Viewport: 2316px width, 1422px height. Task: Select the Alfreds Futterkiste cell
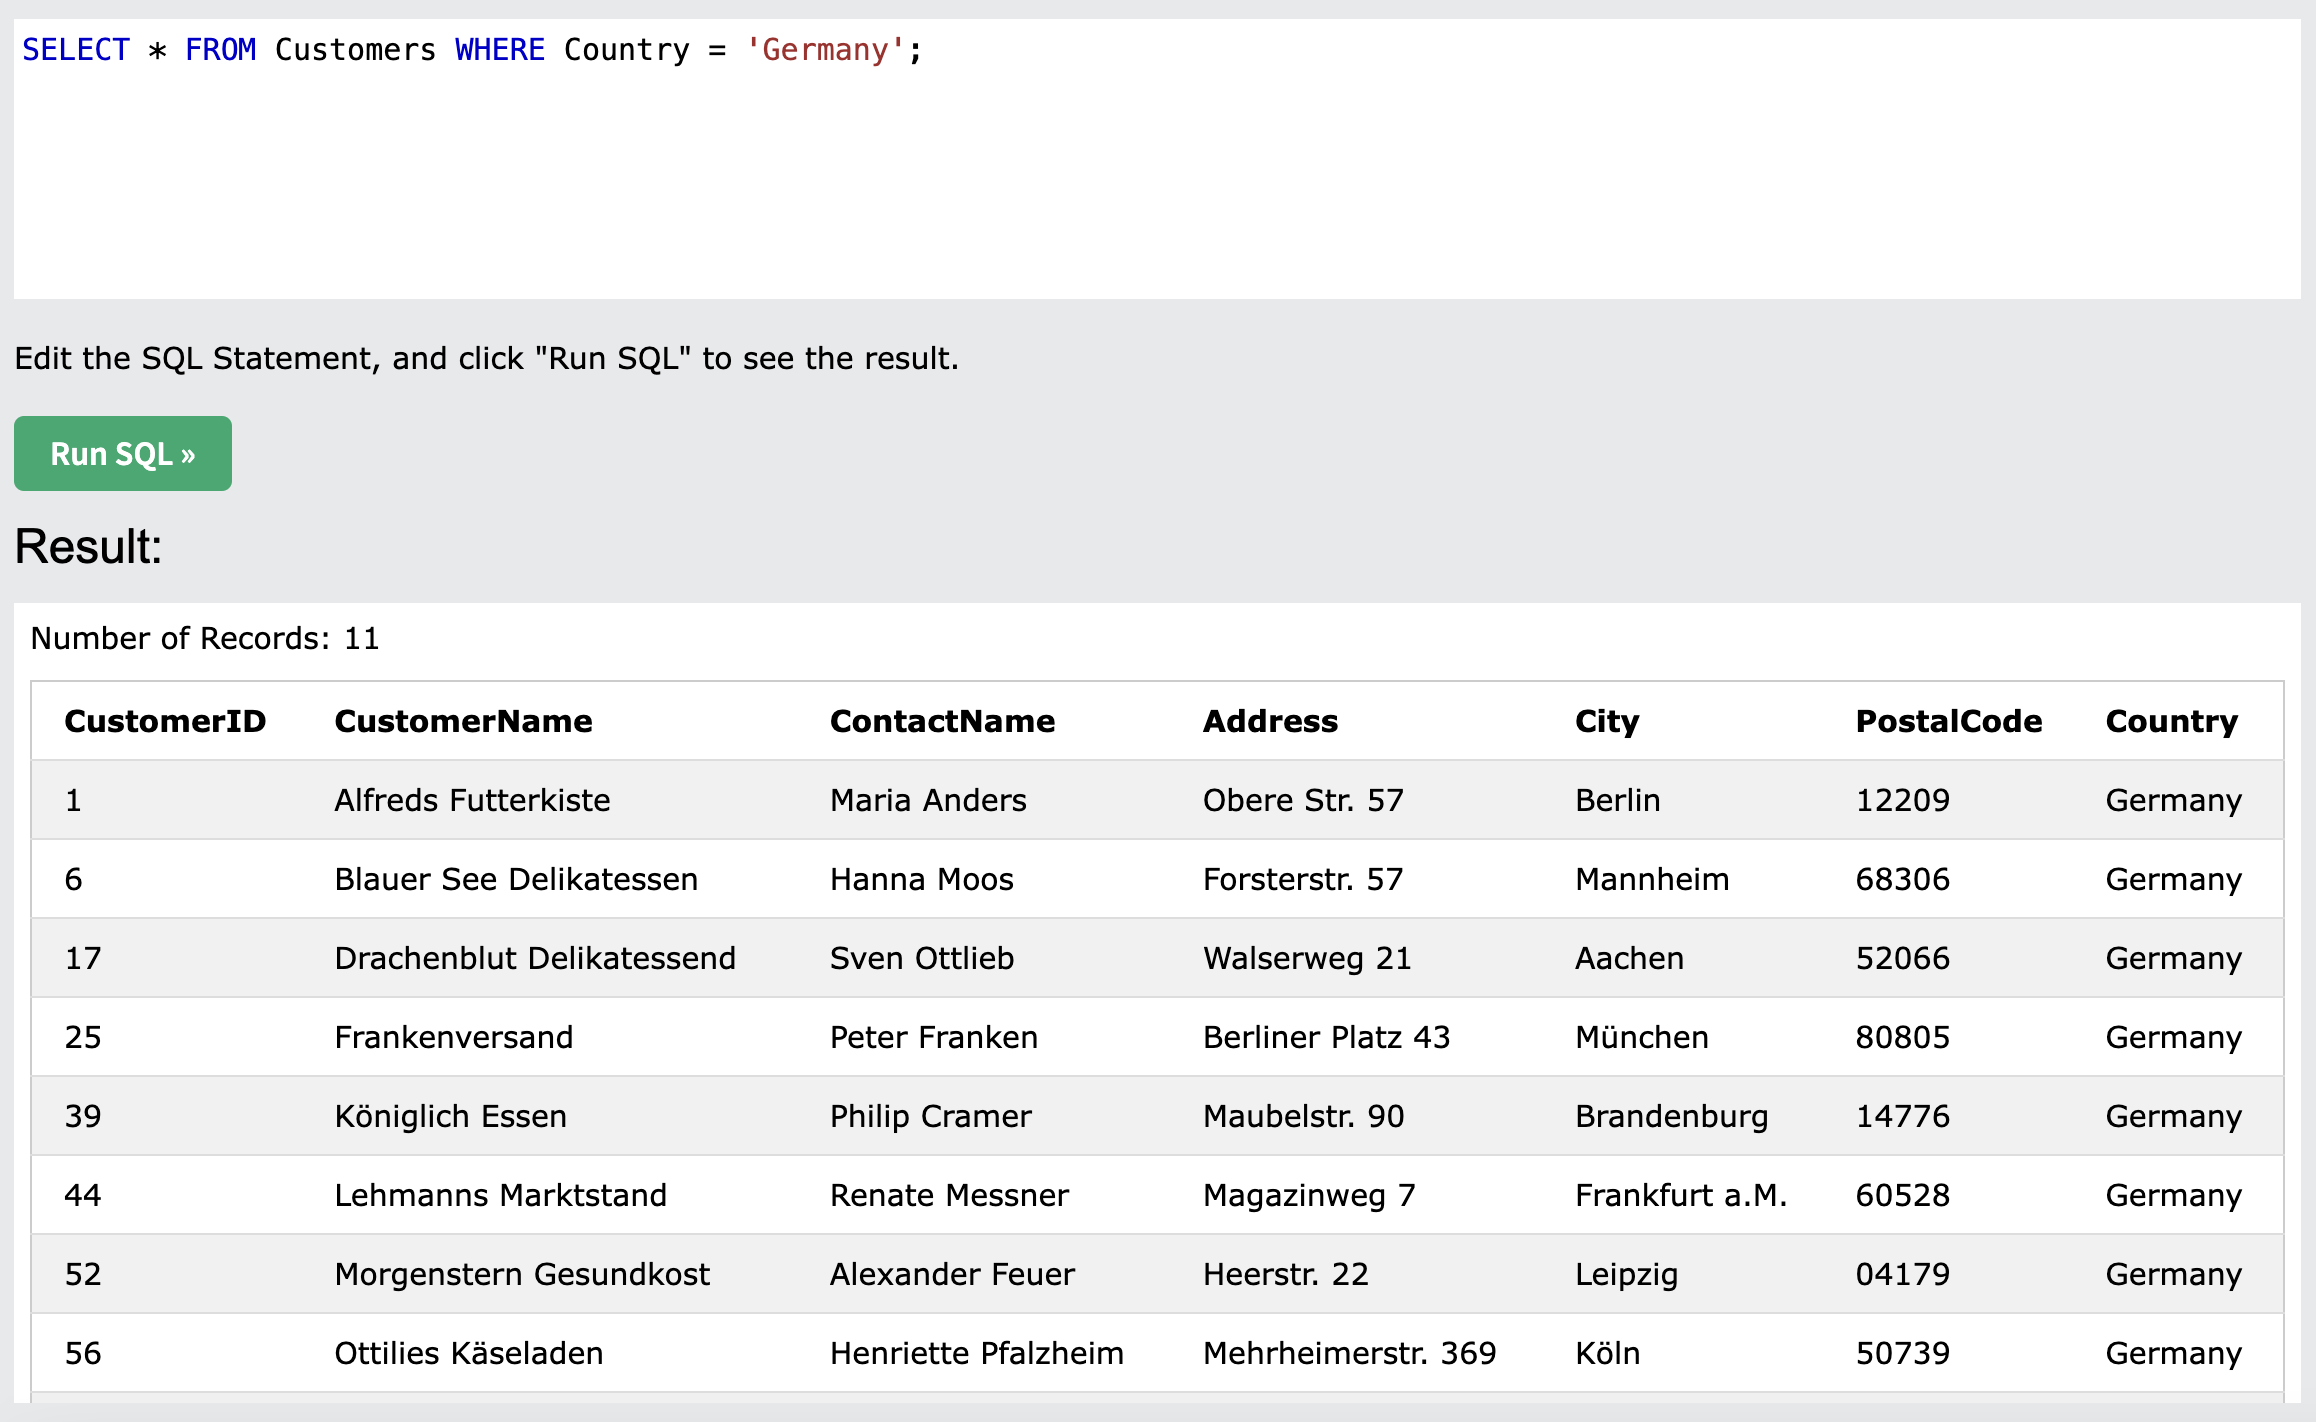click(472, 800)
